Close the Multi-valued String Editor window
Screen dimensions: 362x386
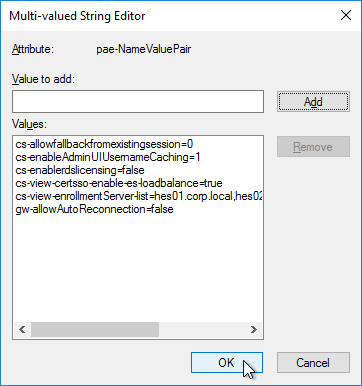(346, 15)
